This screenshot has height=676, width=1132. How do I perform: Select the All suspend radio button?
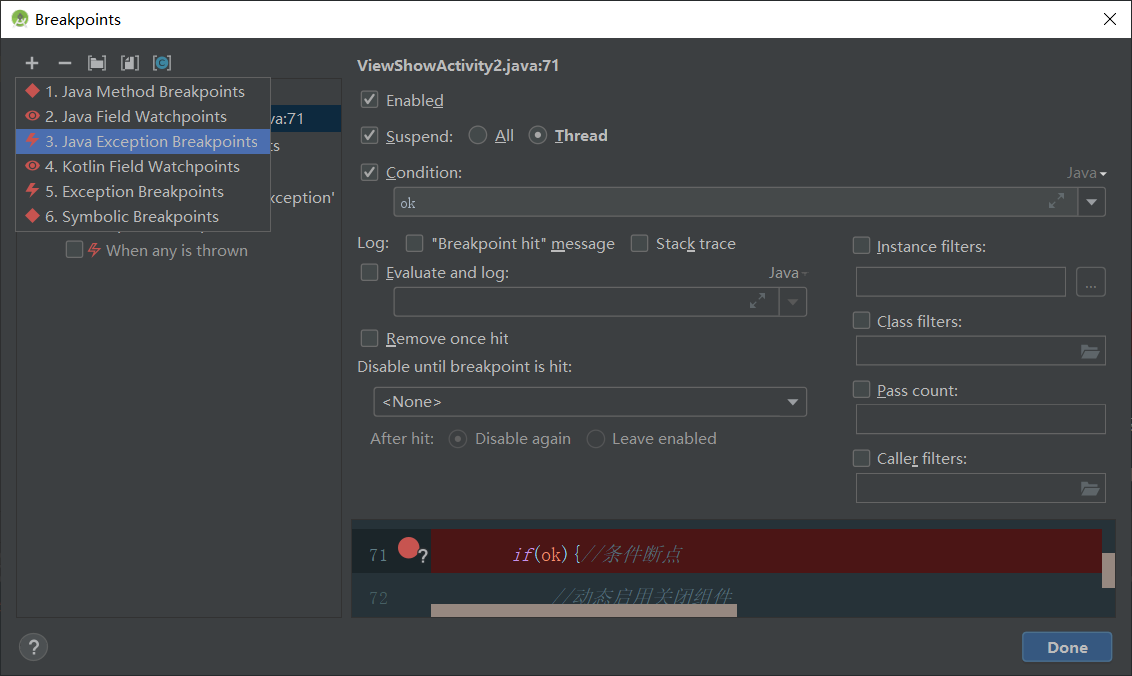click(477, 135)
